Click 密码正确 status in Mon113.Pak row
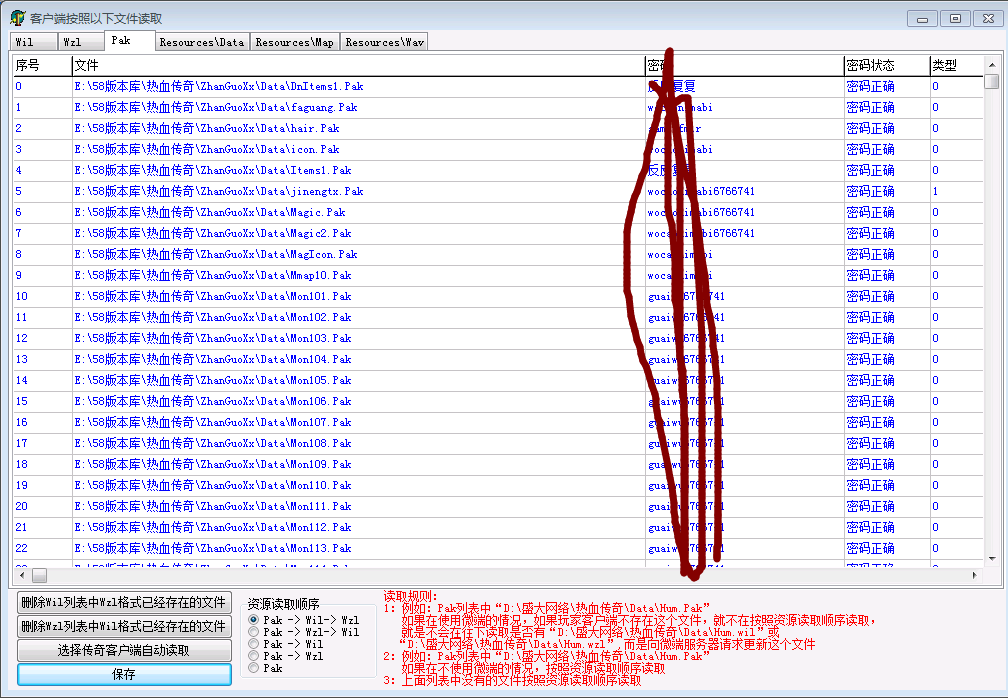 click(x=870, y=548)
